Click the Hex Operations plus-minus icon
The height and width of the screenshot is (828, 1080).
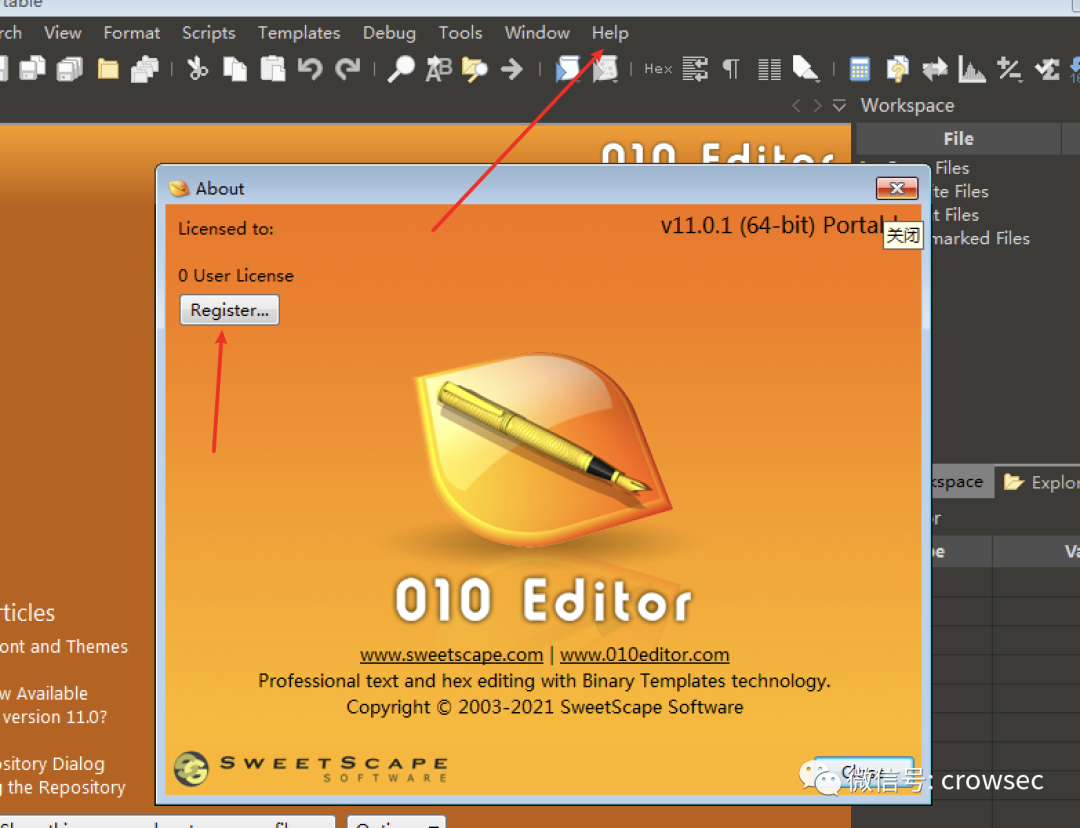click(x=1009, y=69)
